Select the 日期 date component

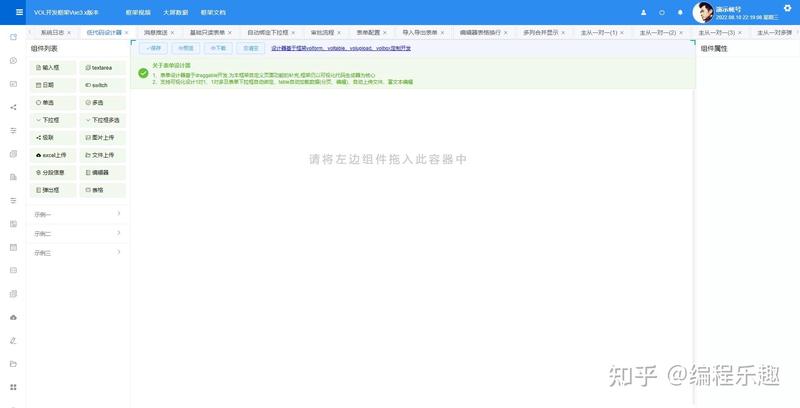pyautogui.click(x=53, y=85)
